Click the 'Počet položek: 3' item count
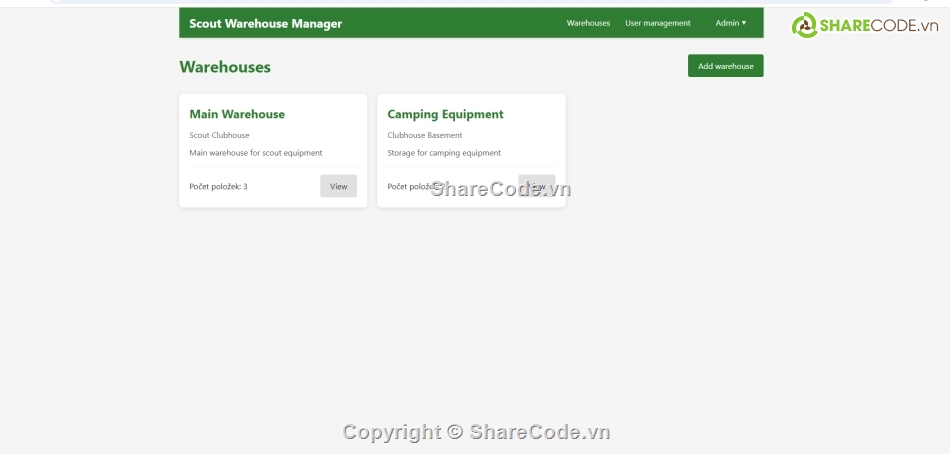Image resolution: width=950 pixels, height=454 pixels. [x=218, y=186]
